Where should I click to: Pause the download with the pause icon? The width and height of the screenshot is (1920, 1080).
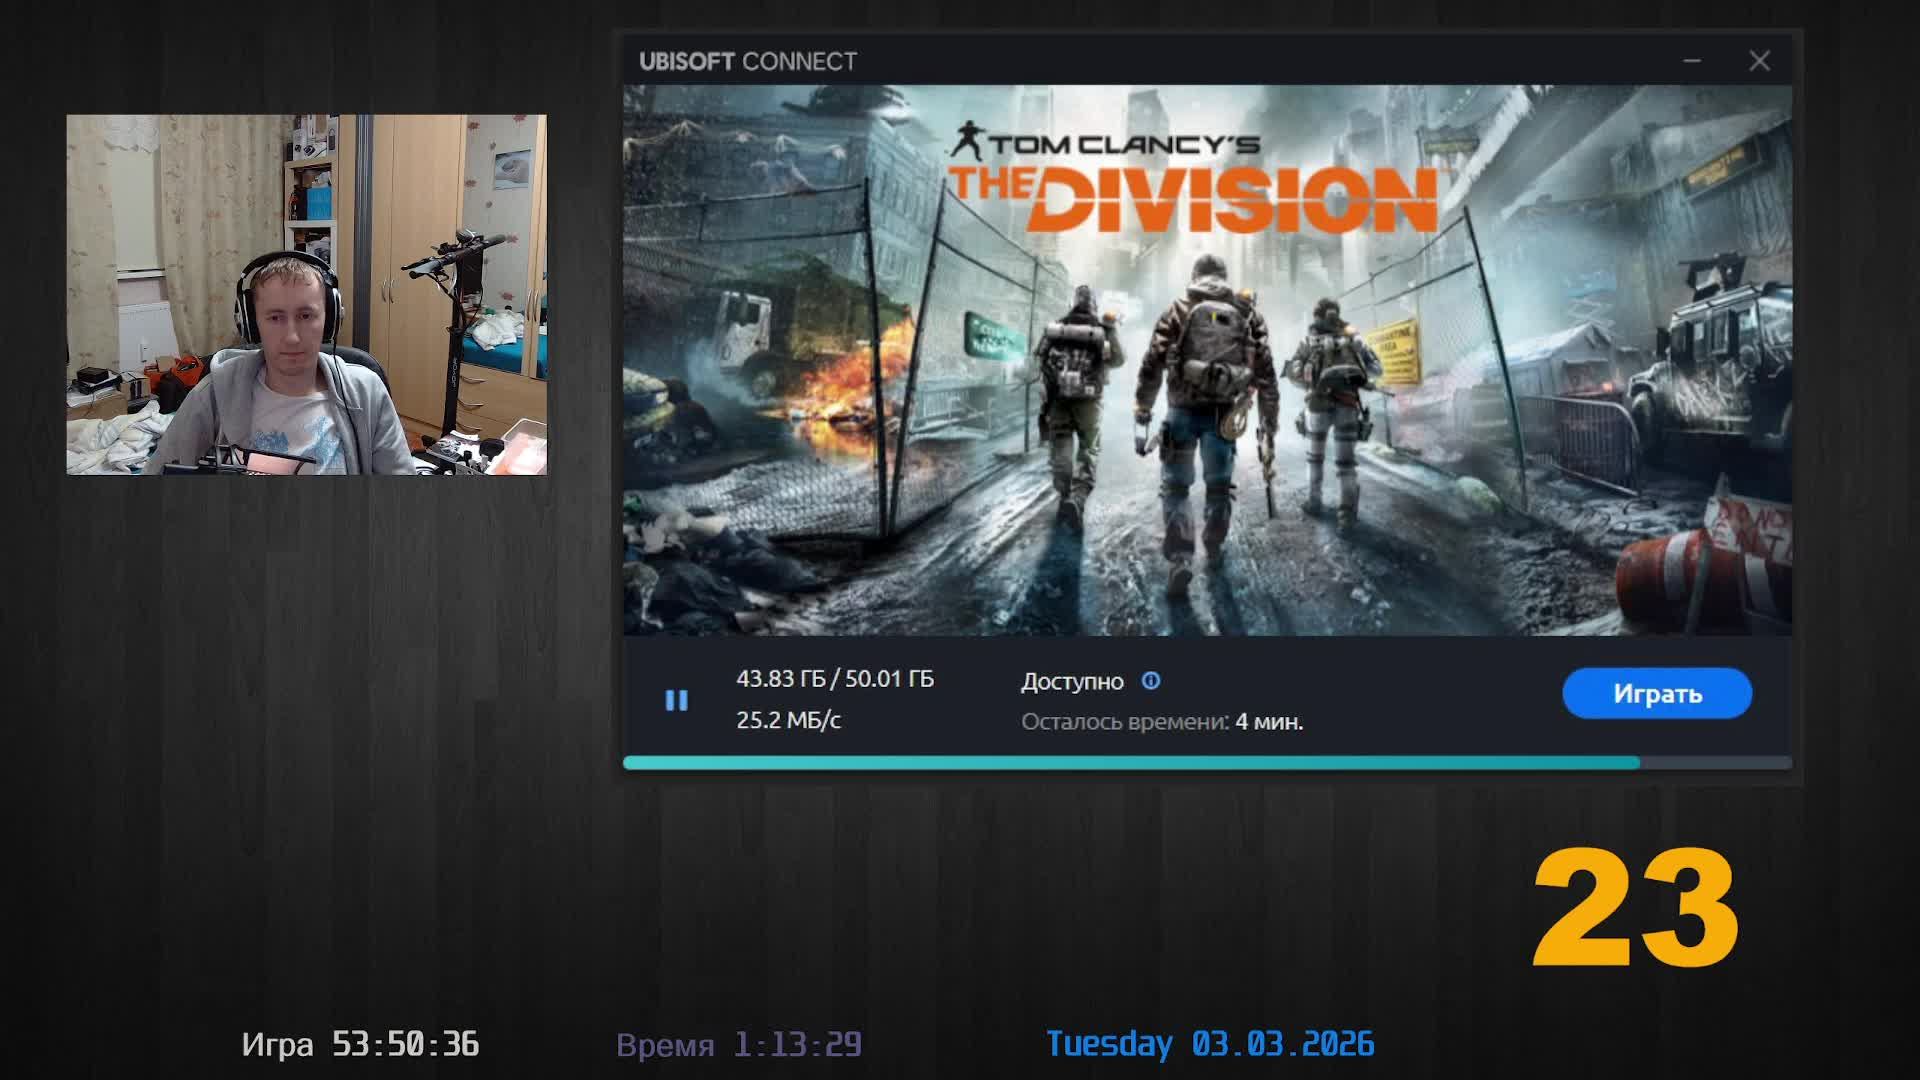coord(677,700)
